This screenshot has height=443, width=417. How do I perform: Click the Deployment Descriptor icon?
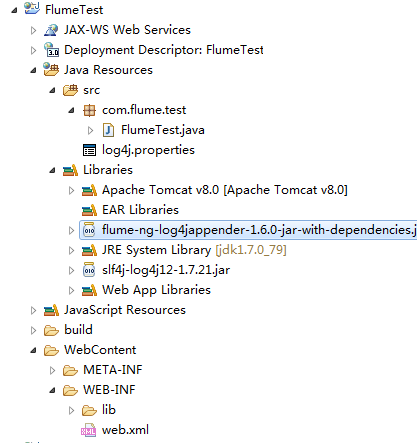click(51, 50)
